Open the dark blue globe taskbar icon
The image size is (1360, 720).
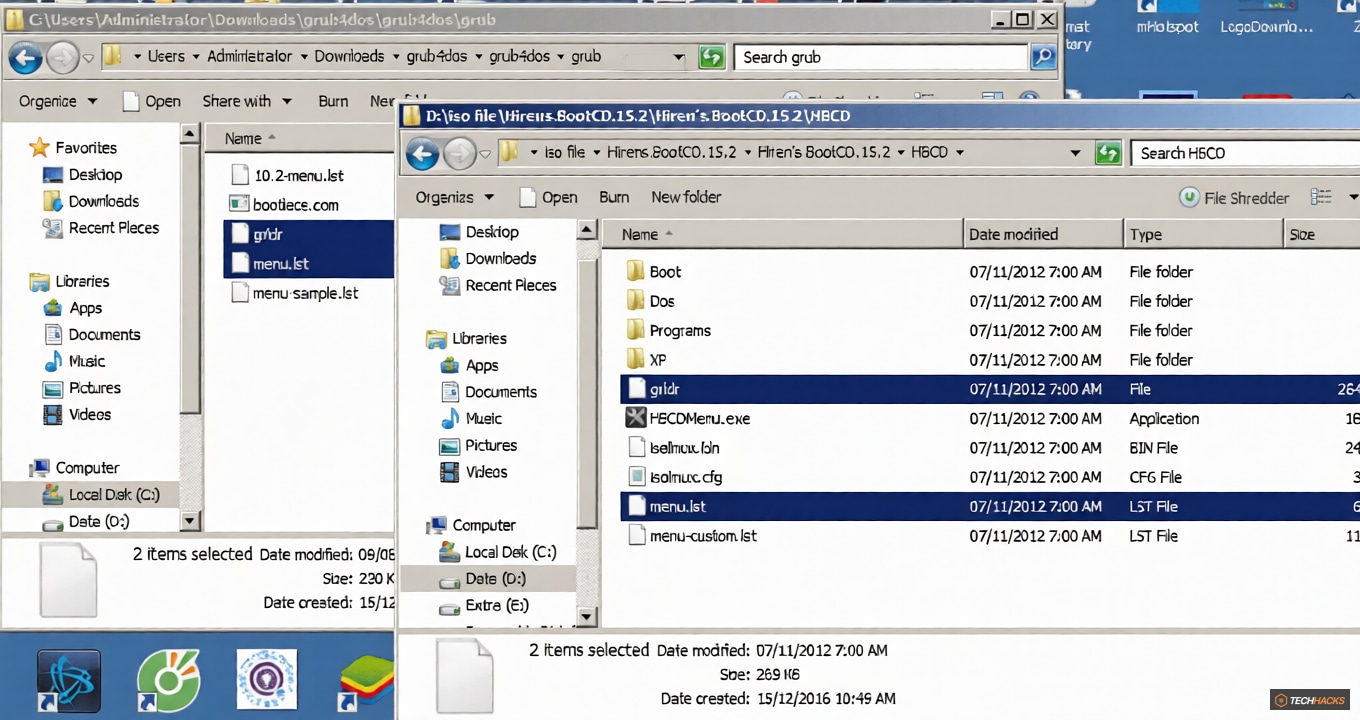68,681
